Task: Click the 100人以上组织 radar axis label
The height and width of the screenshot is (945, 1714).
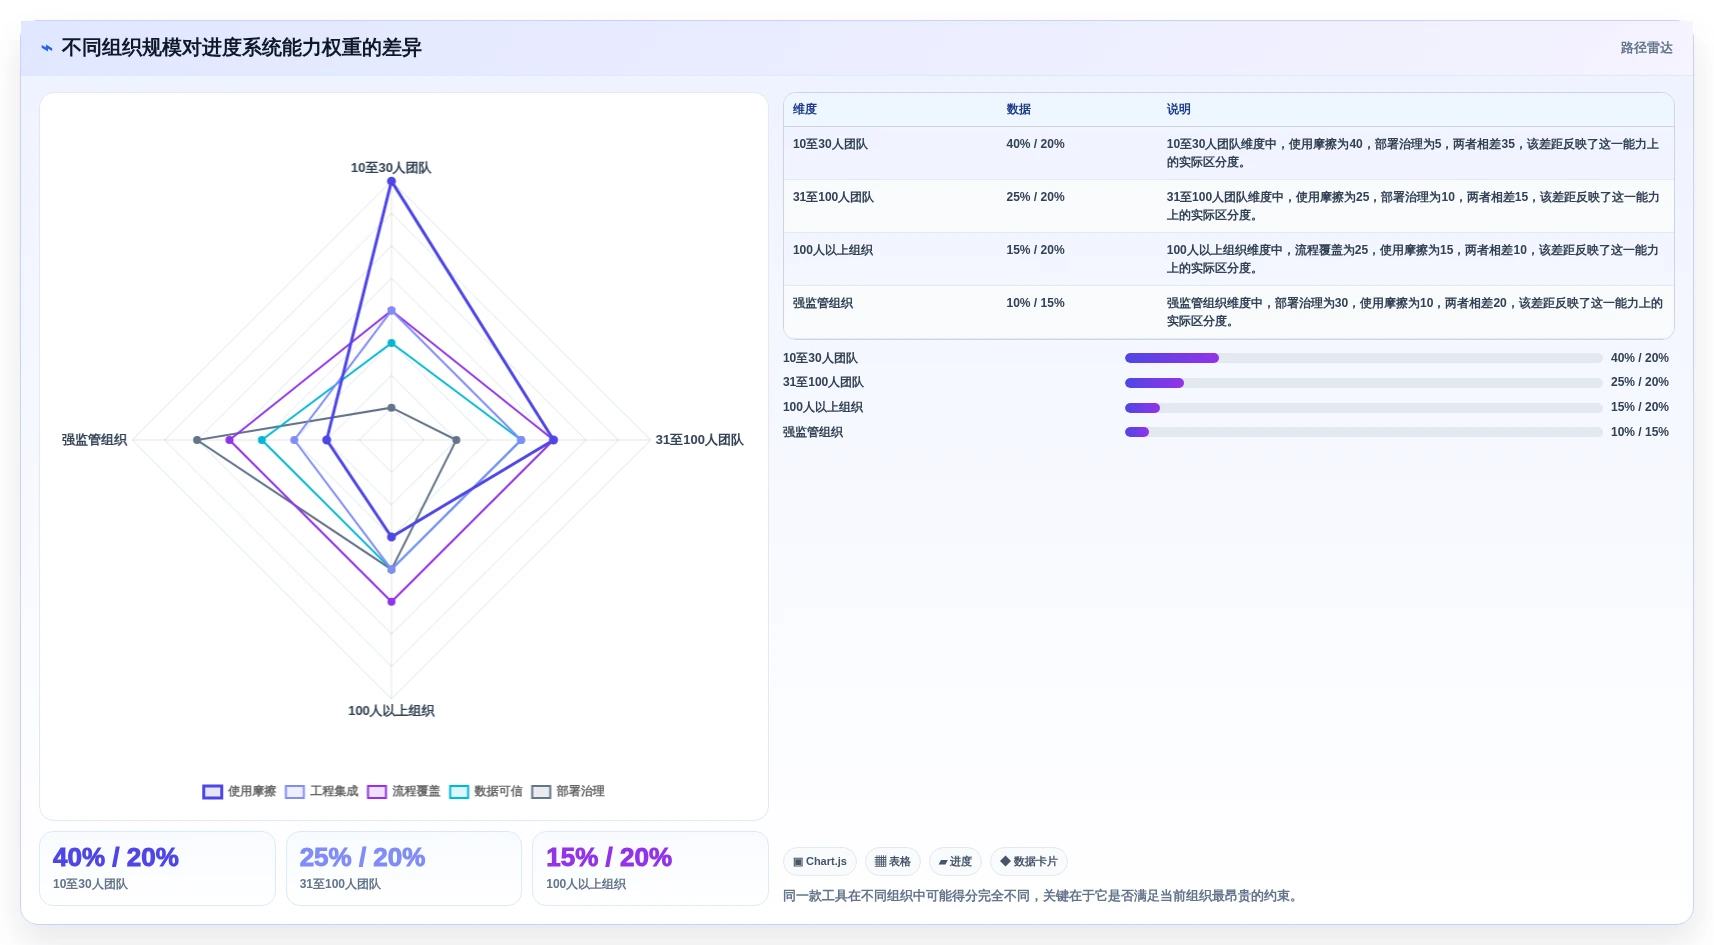Action: (391, 711)
